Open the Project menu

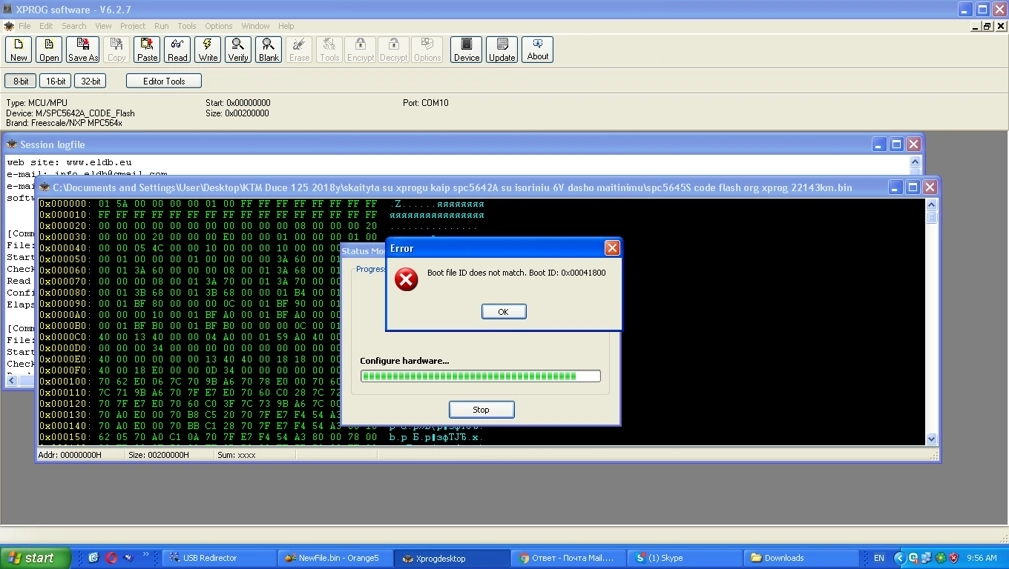132,26
